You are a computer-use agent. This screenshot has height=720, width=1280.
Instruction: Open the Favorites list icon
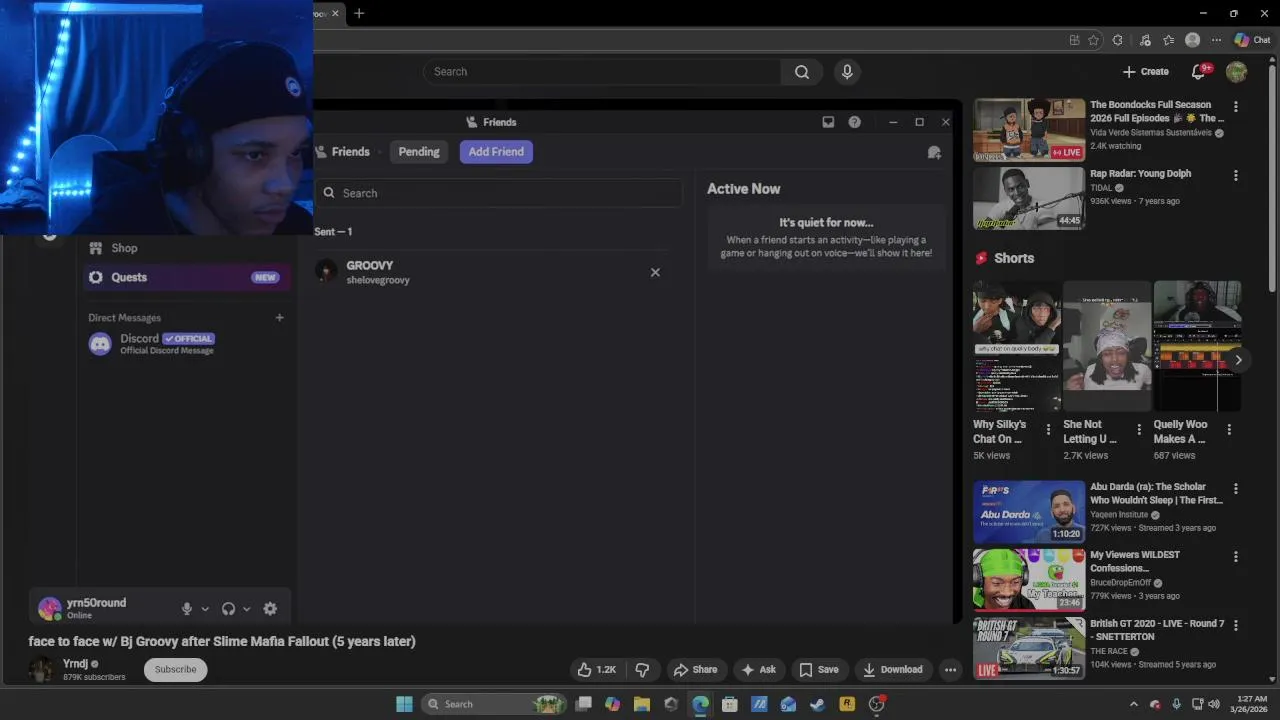(1168, 40)
